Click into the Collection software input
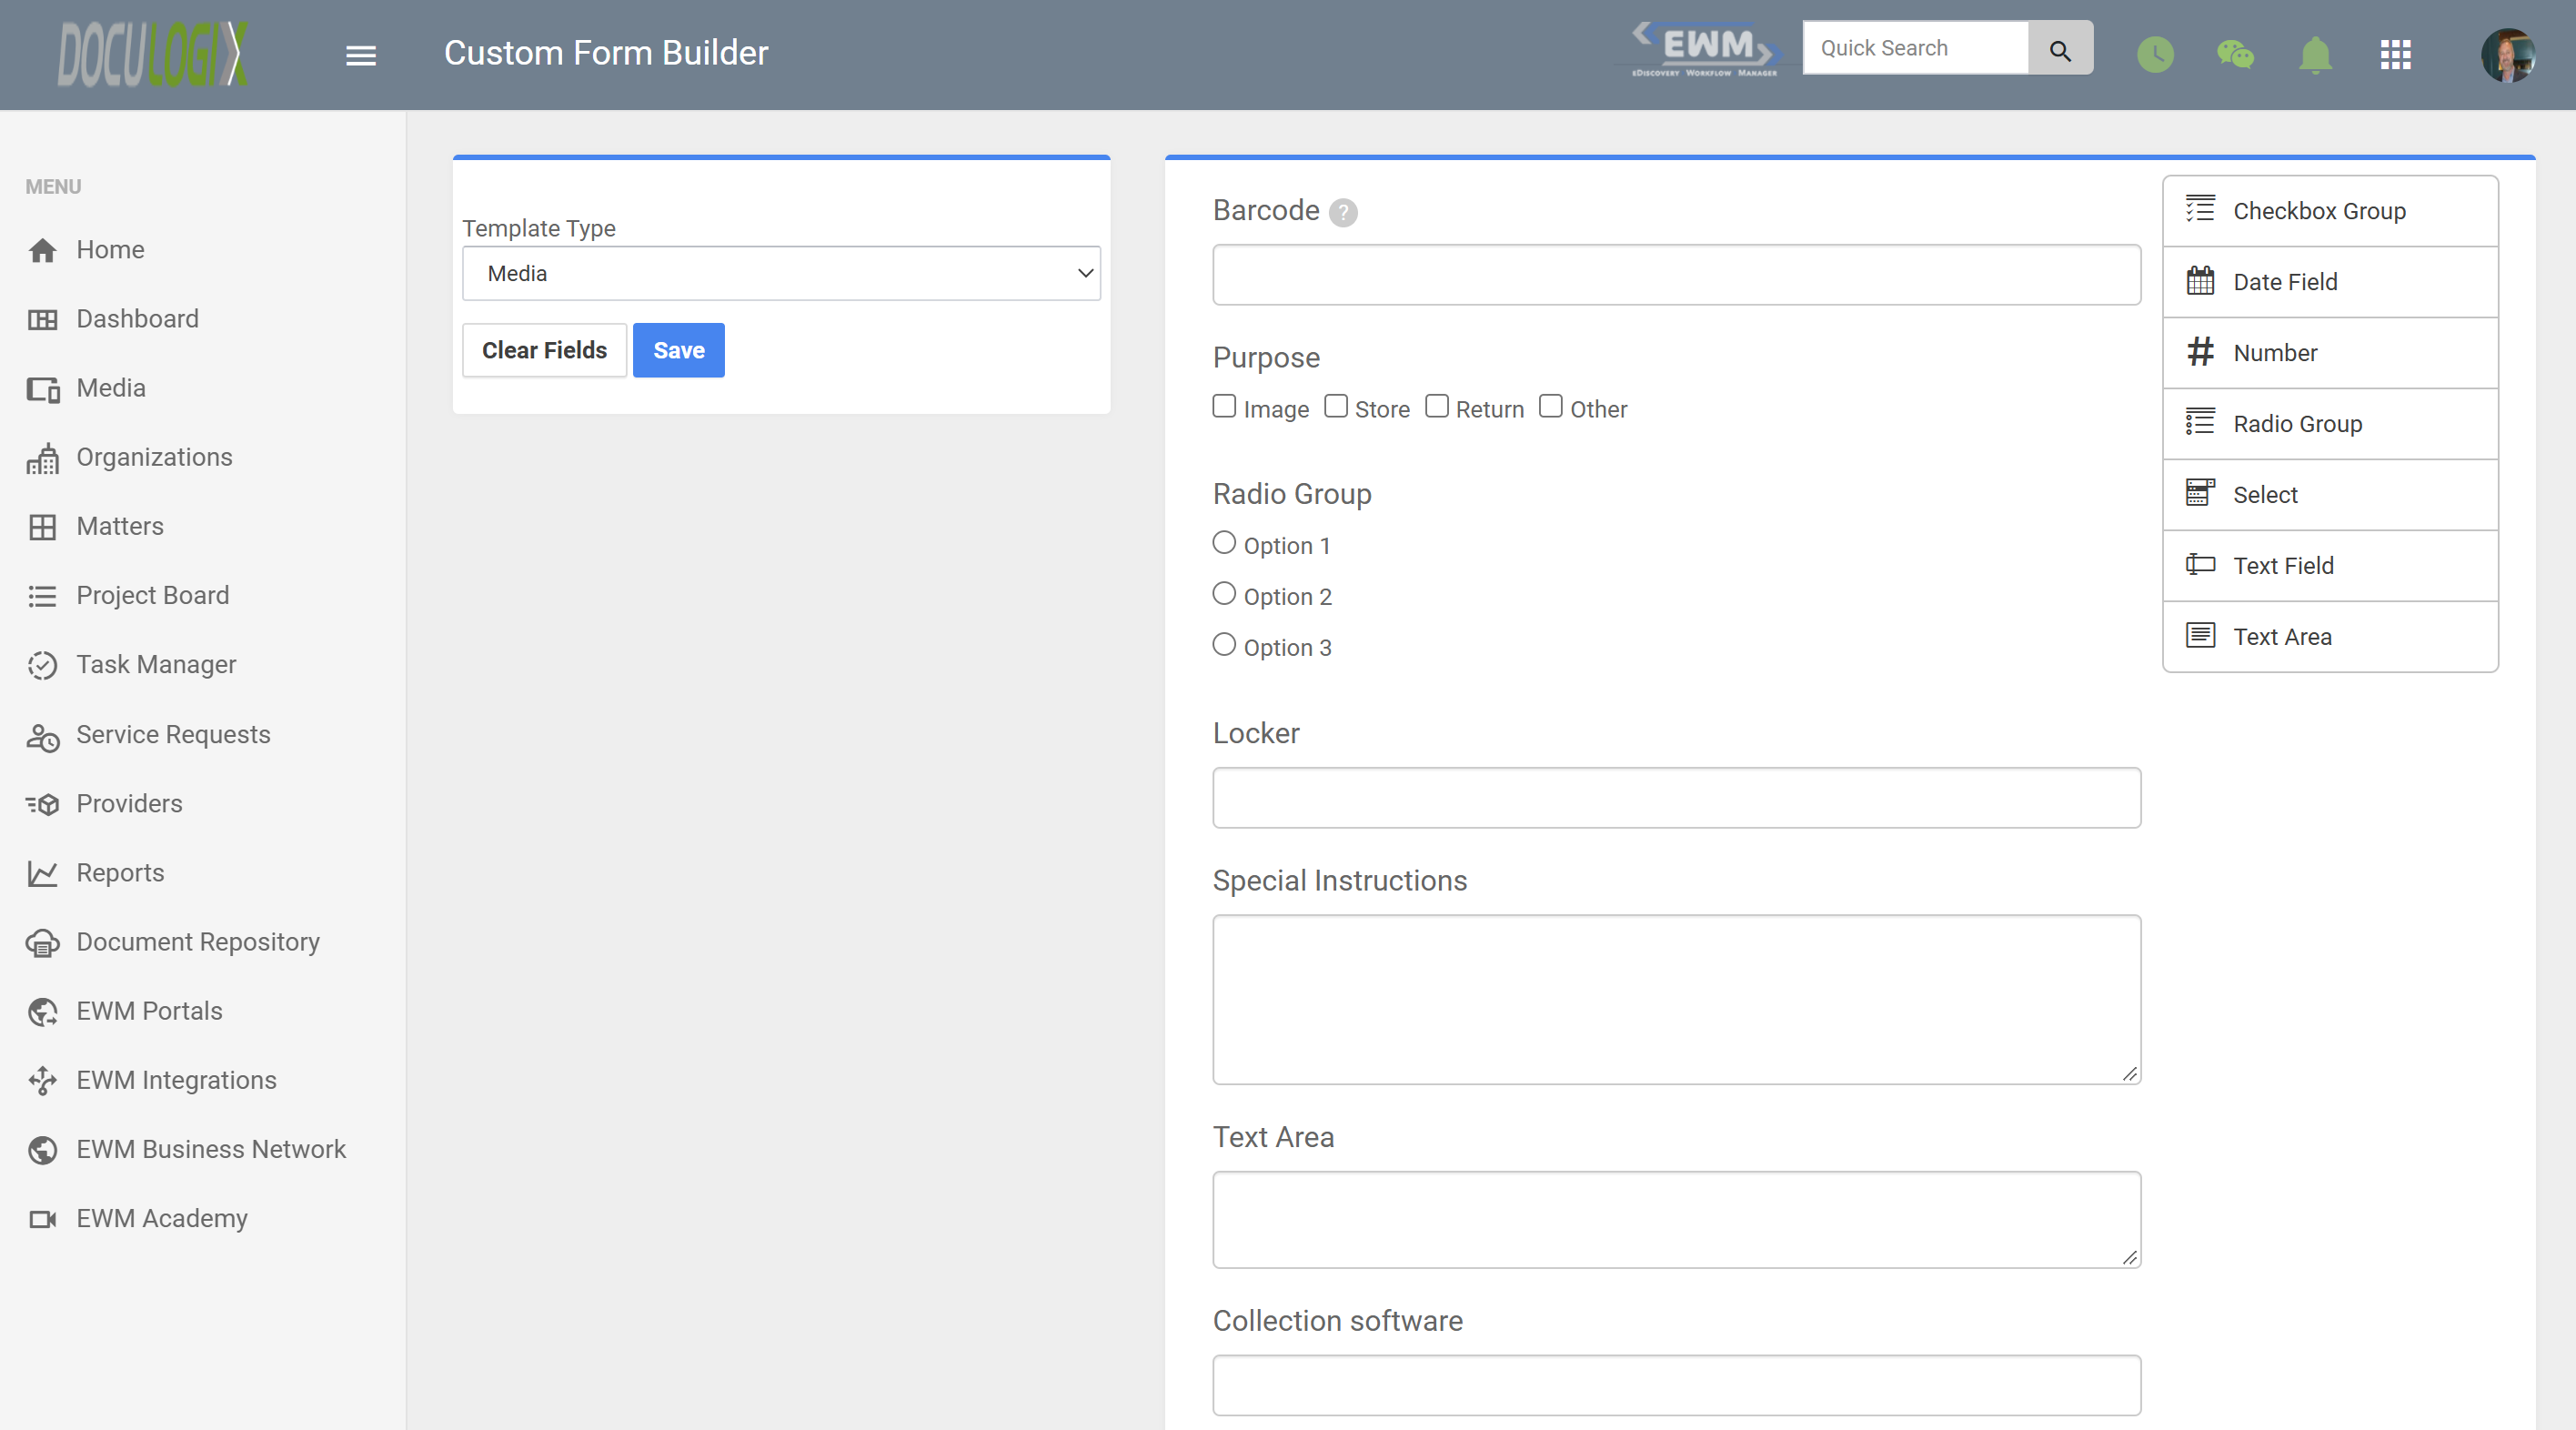 1677,1386
